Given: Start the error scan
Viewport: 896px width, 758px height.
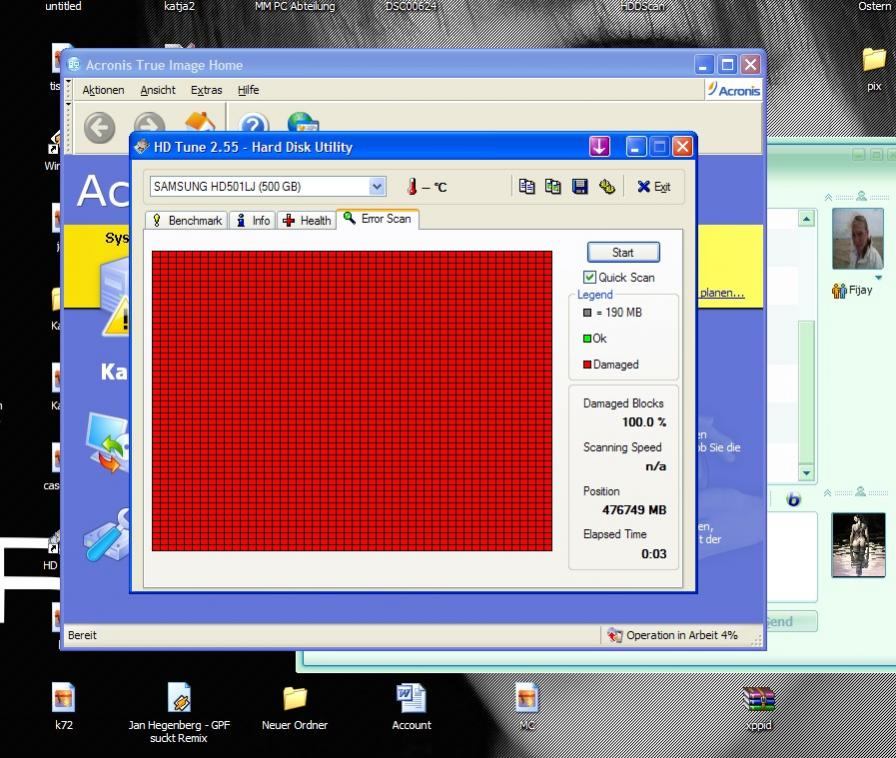Looking at the screenshot, I should pyautogui.click(x=623, y=252).
